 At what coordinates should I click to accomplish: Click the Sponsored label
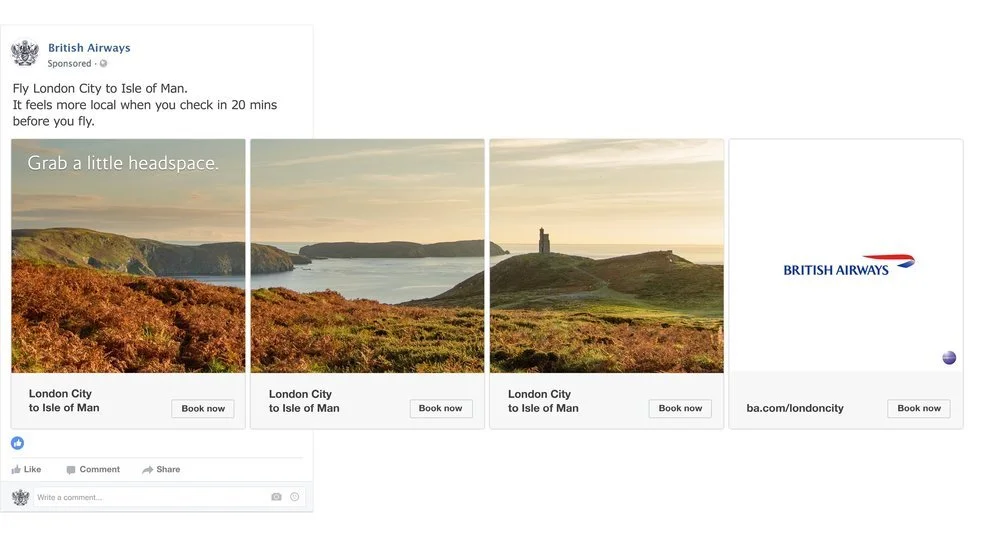click(x=70, y=64)
